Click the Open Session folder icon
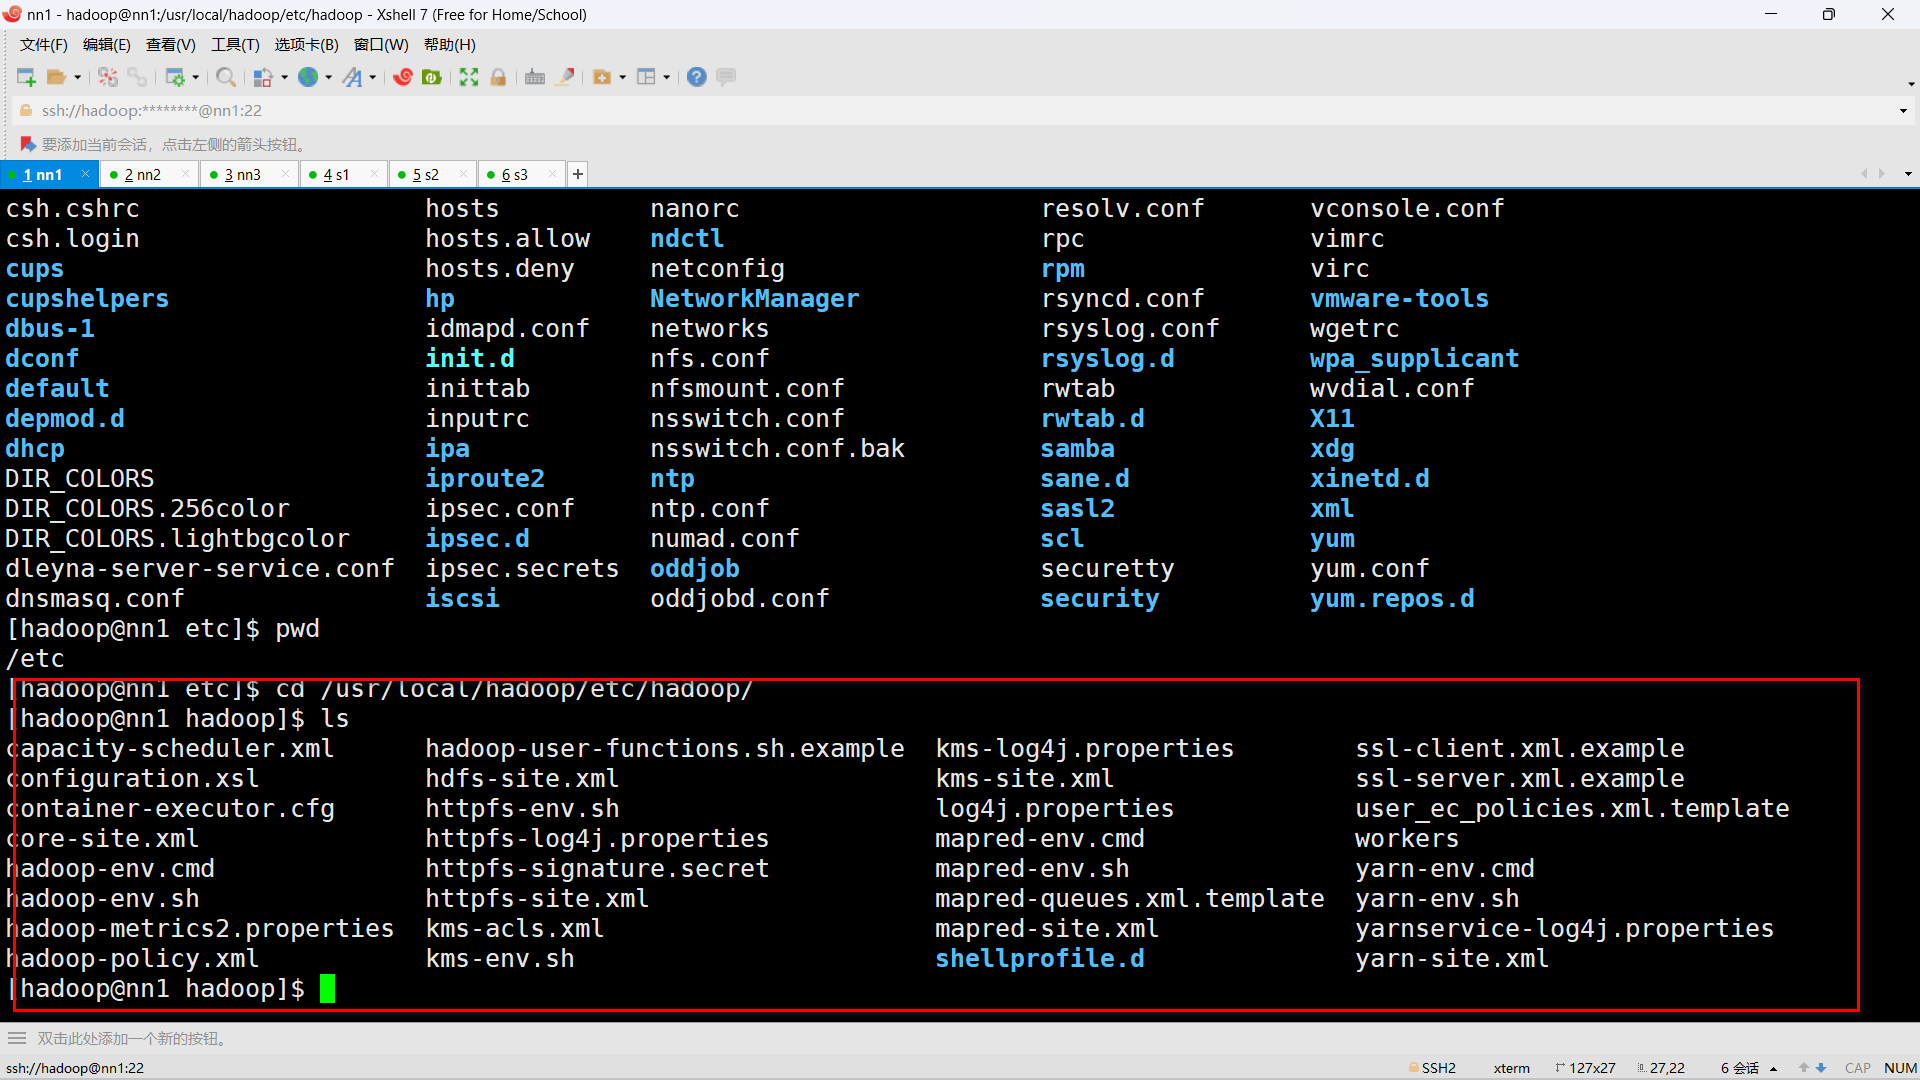This screenshot has height=1080, width=1920. point(56,77)
